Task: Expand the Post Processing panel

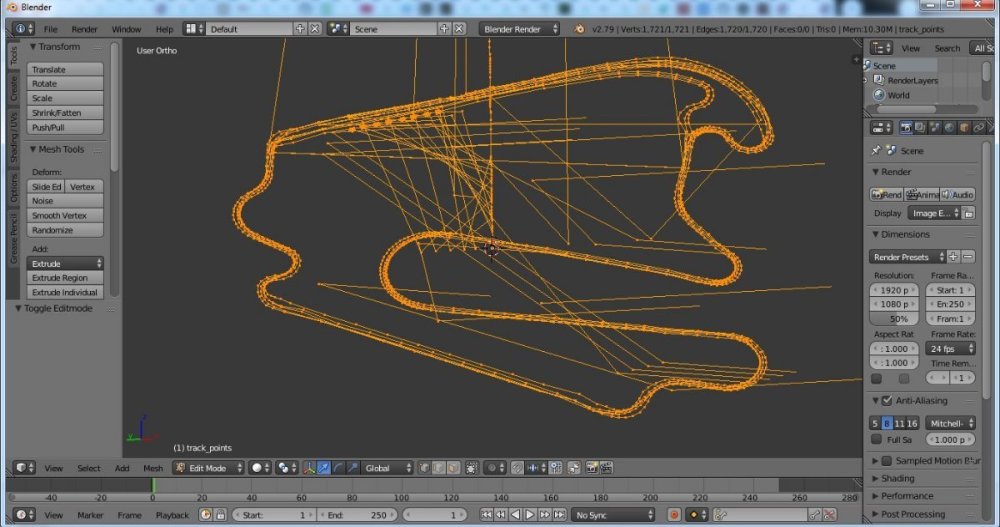Action: point(912,514)
